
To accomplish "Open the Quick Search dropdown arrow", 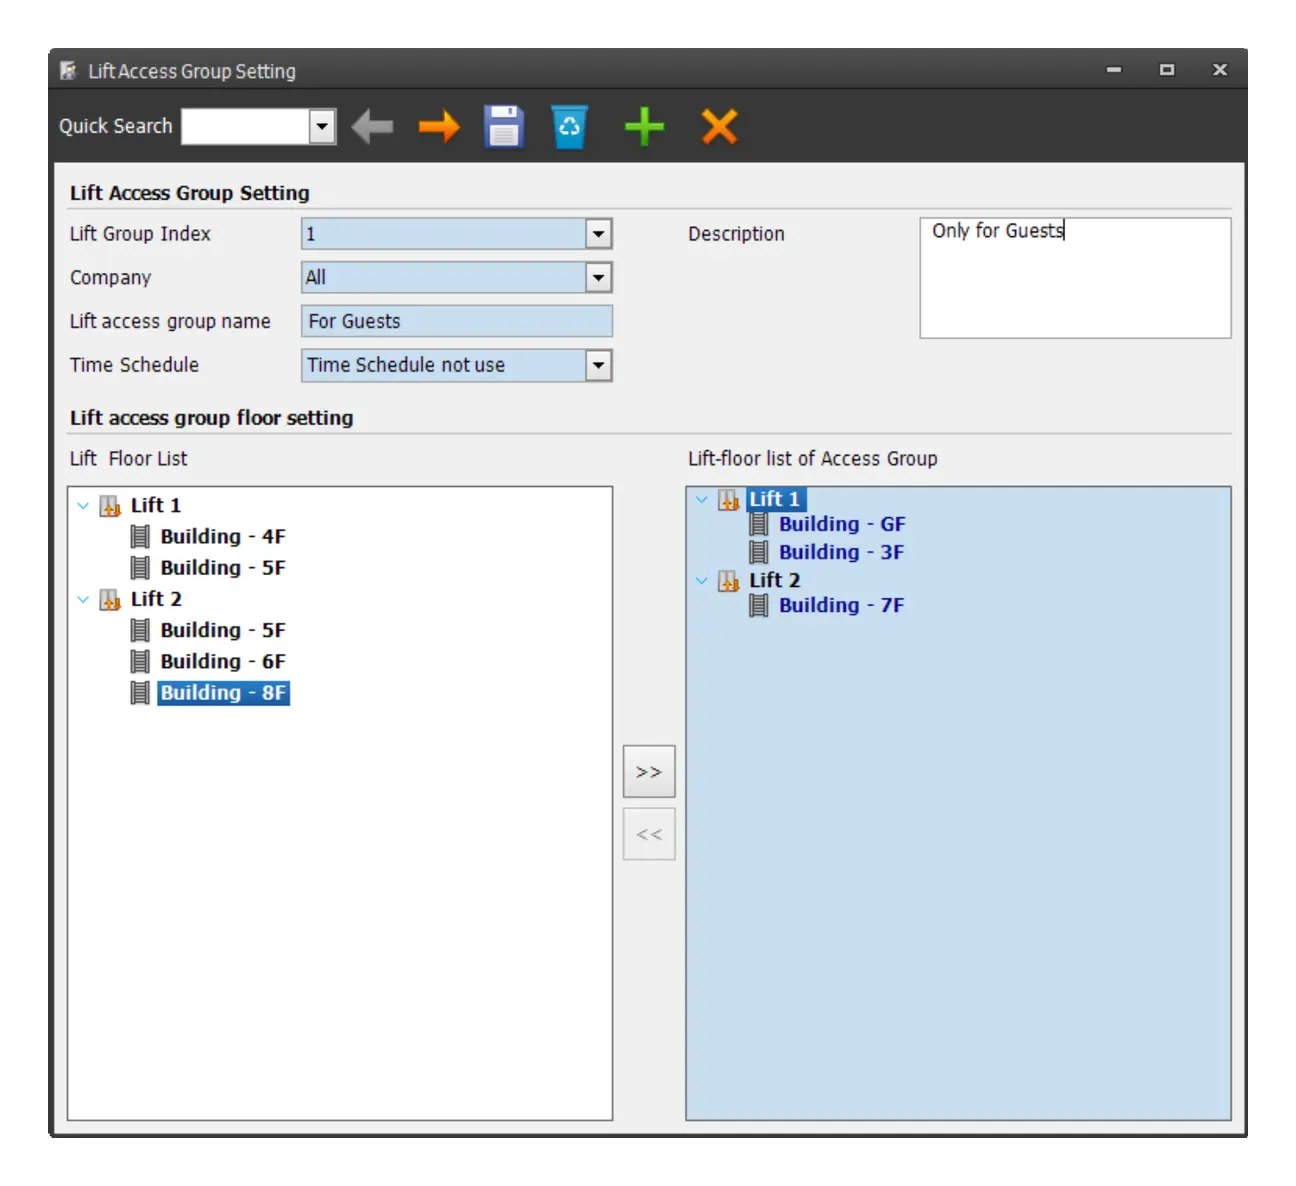I will [x=322, y=127].
